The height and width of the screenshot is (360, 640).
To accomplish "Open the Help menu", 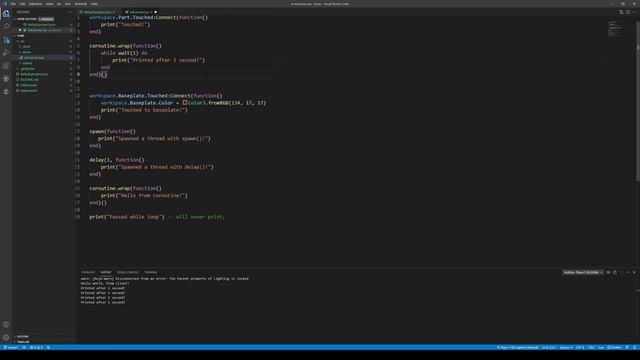I will coord(94,4).
